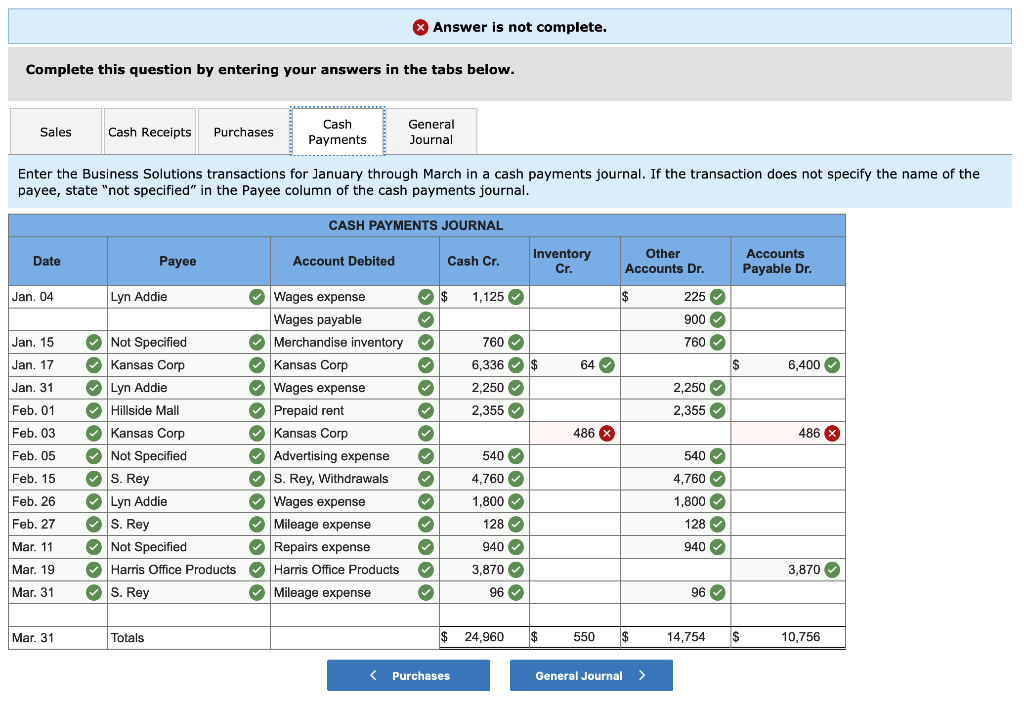
Task: Switch to the Cash Receipts tab
Action: pos(150,132)
